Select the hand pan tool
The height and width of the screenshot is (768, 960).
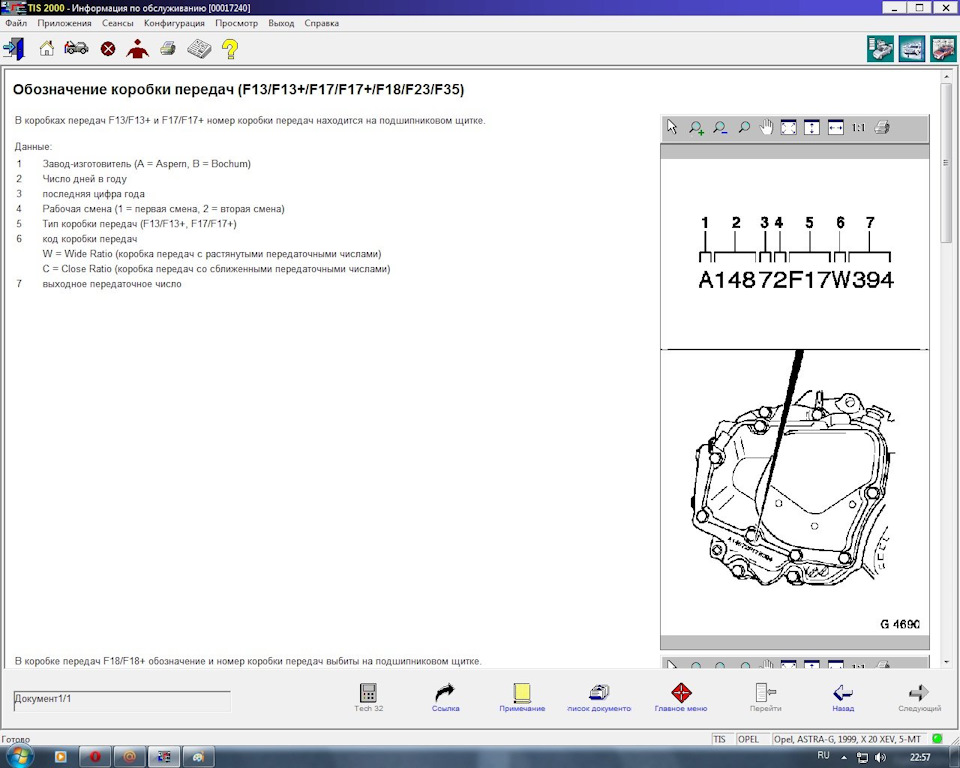coord(766,128)
